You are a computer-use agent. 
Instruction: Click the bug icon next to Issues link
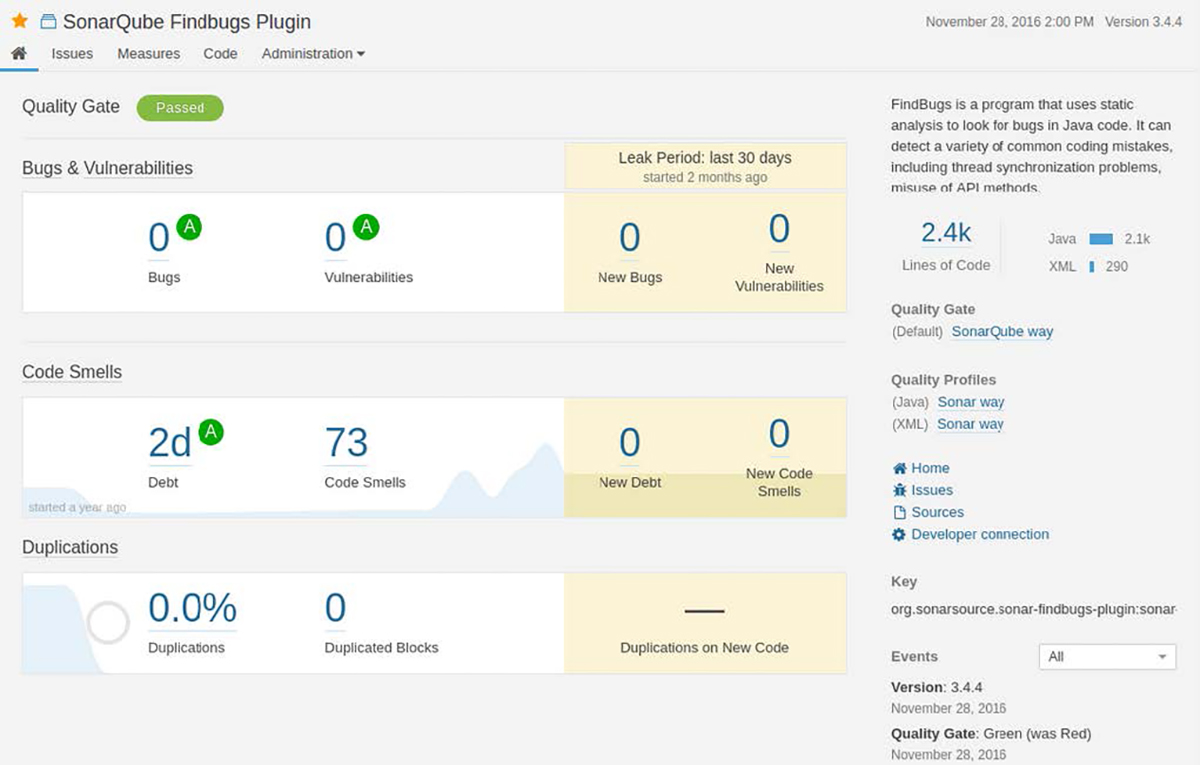pyautogui.click(x=899, y=490)
